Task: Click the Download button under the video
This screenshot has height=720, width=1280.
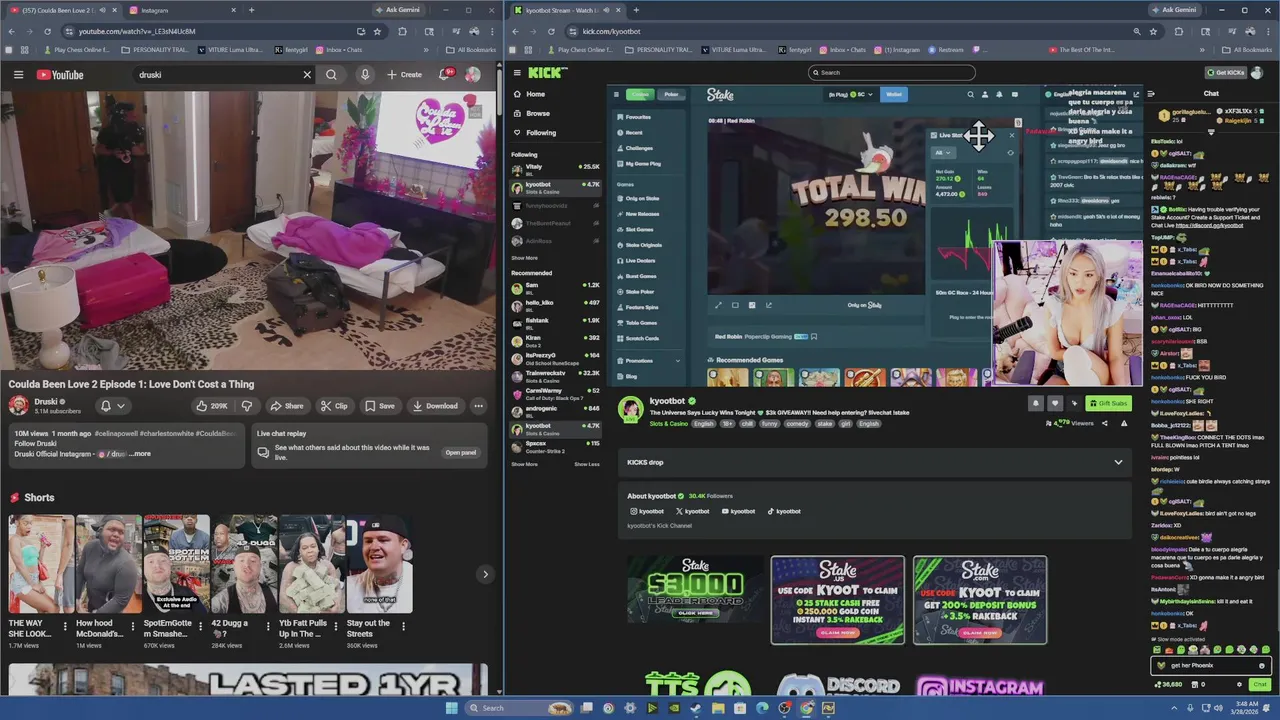Action: [x=435, y=406]
